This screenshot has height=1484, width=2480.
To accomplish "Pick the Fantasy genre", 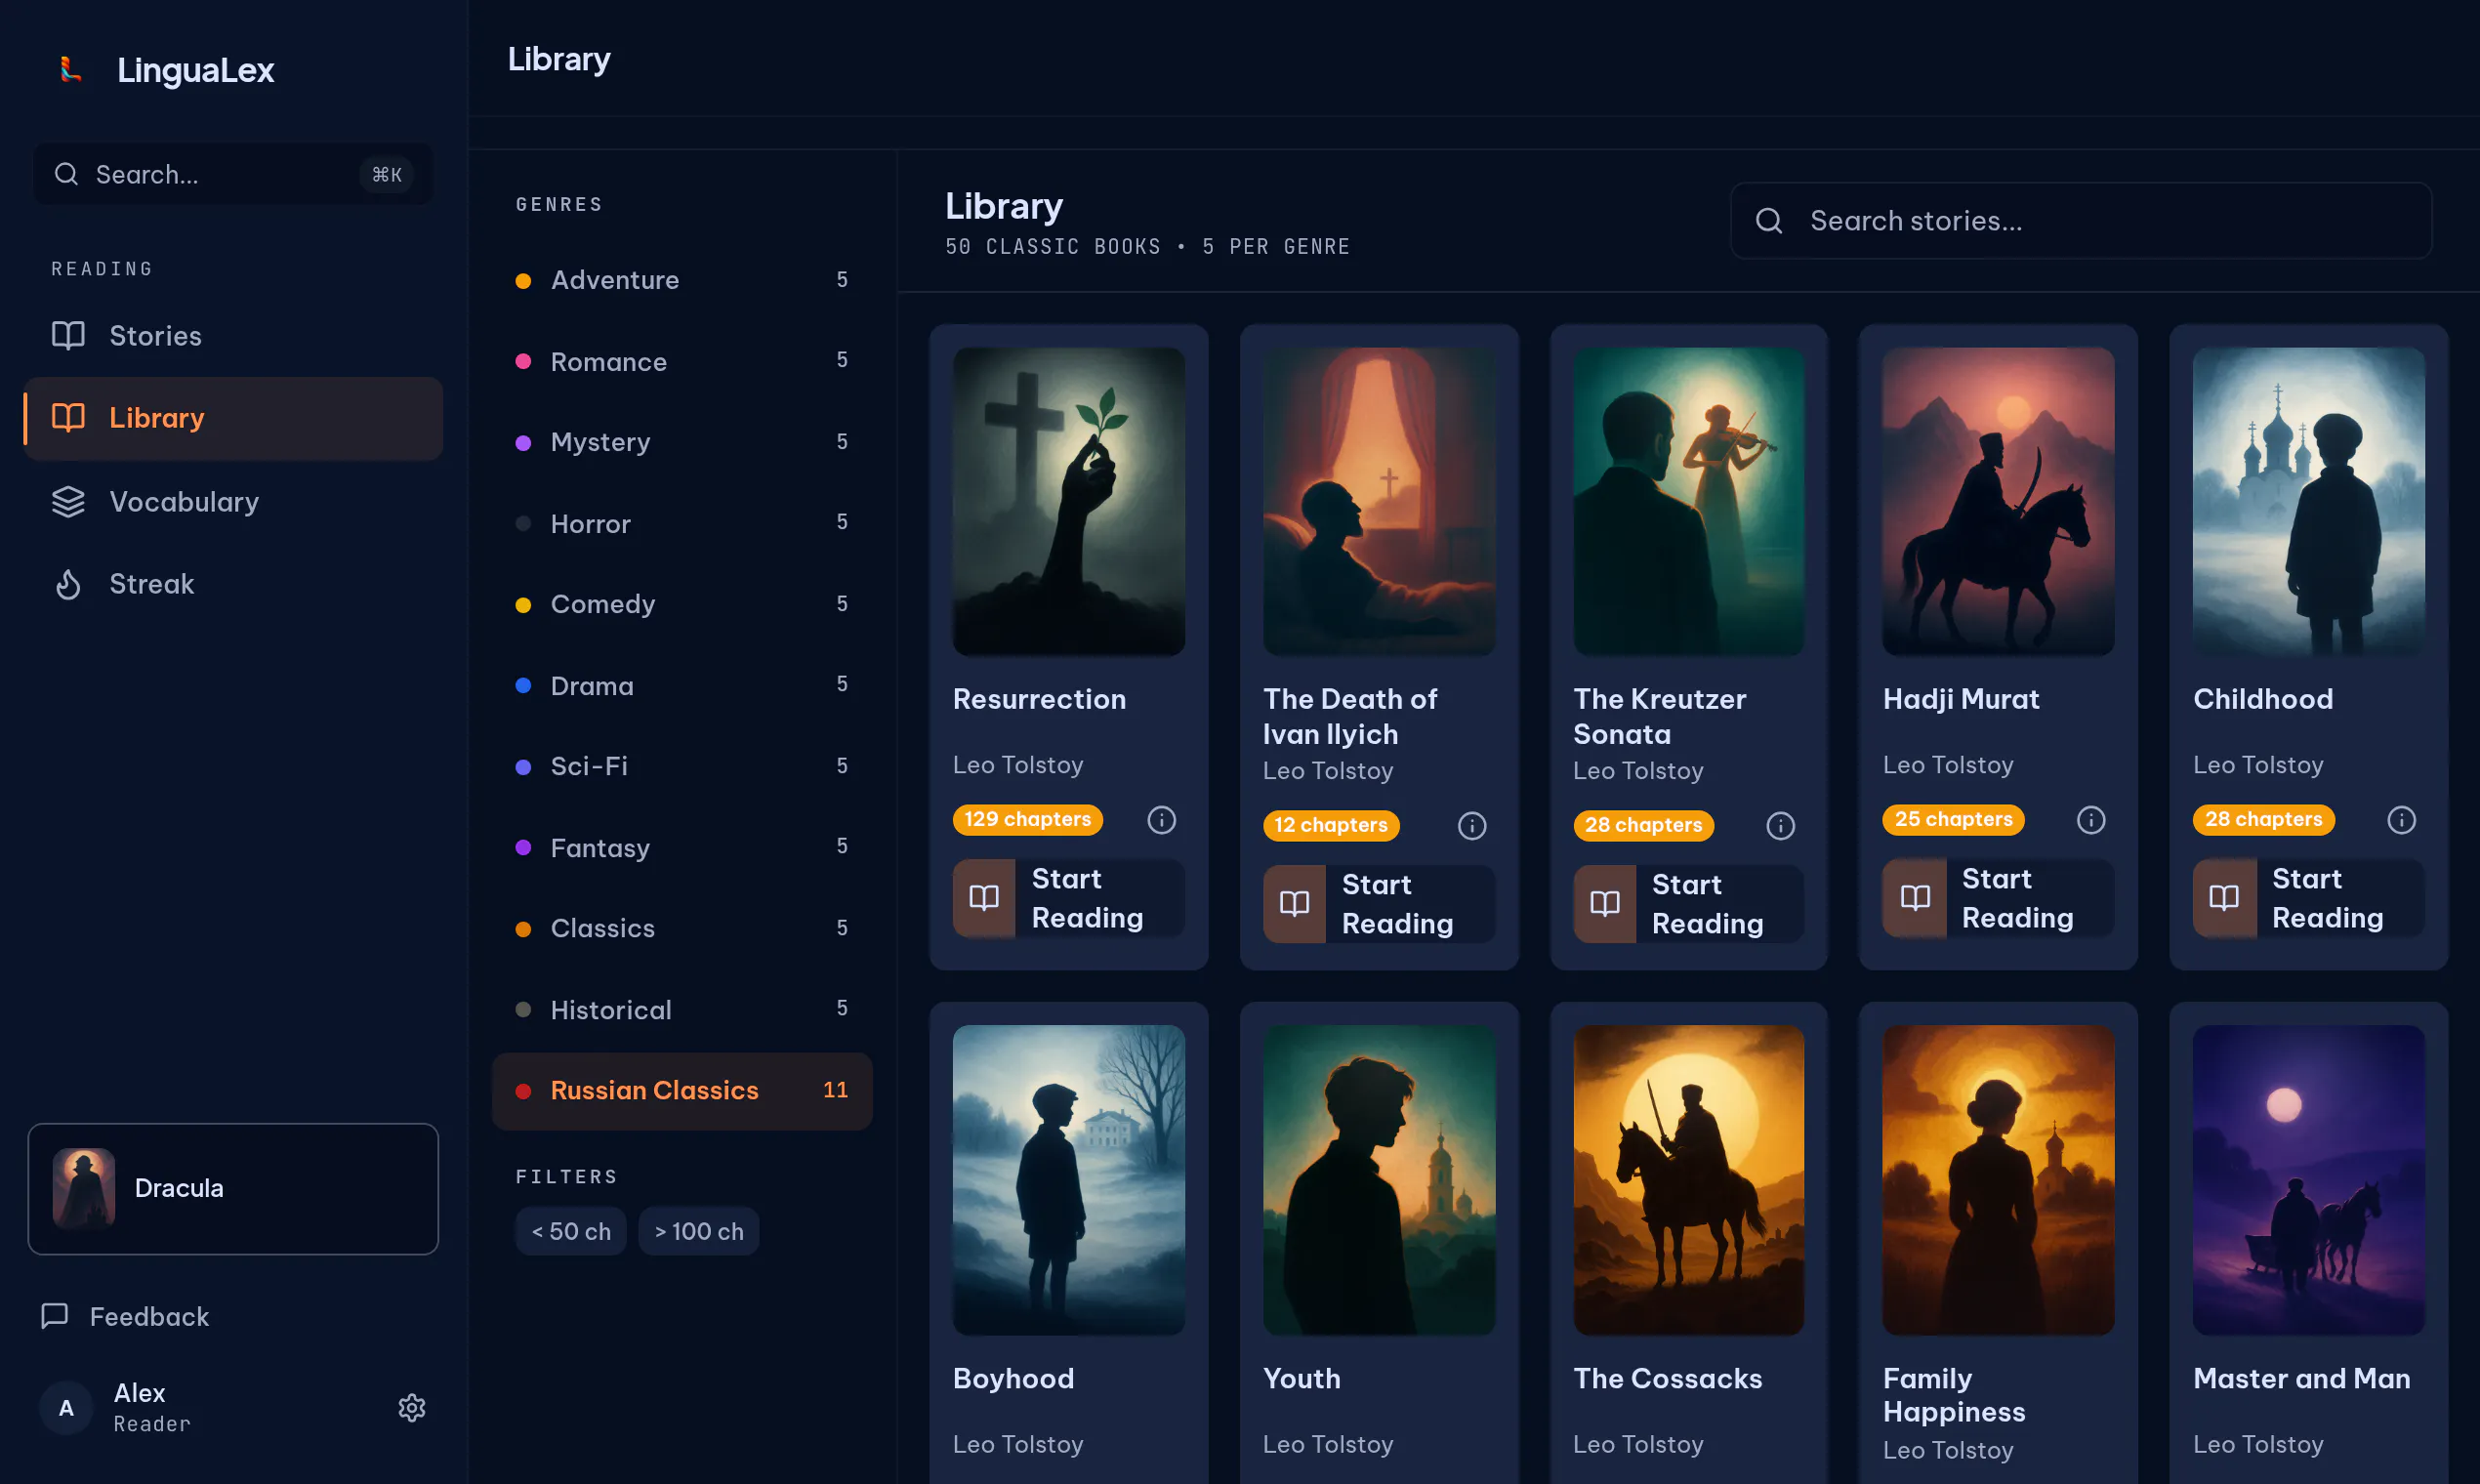I will (x=682, y=848).
